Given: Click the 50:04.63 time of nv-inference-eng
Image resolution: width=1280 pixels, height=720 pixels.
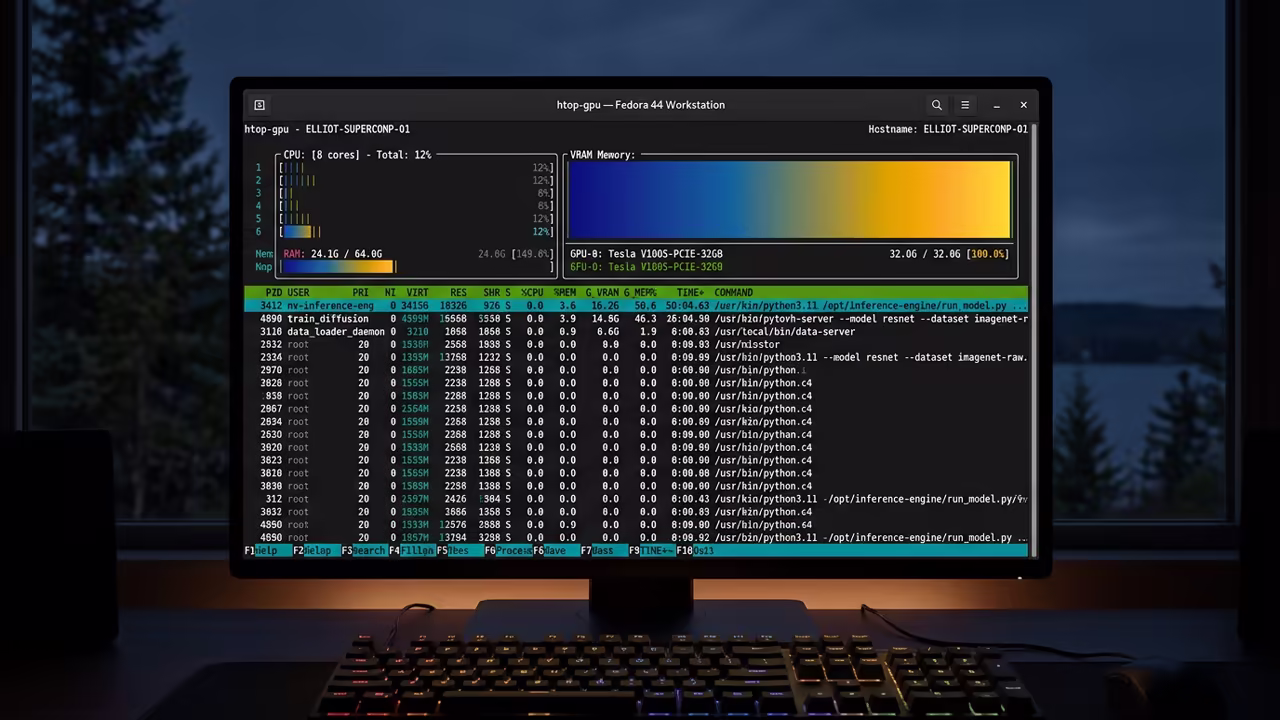Looking at the screenshot, I should pyautogui.click(x=687, y=306).
